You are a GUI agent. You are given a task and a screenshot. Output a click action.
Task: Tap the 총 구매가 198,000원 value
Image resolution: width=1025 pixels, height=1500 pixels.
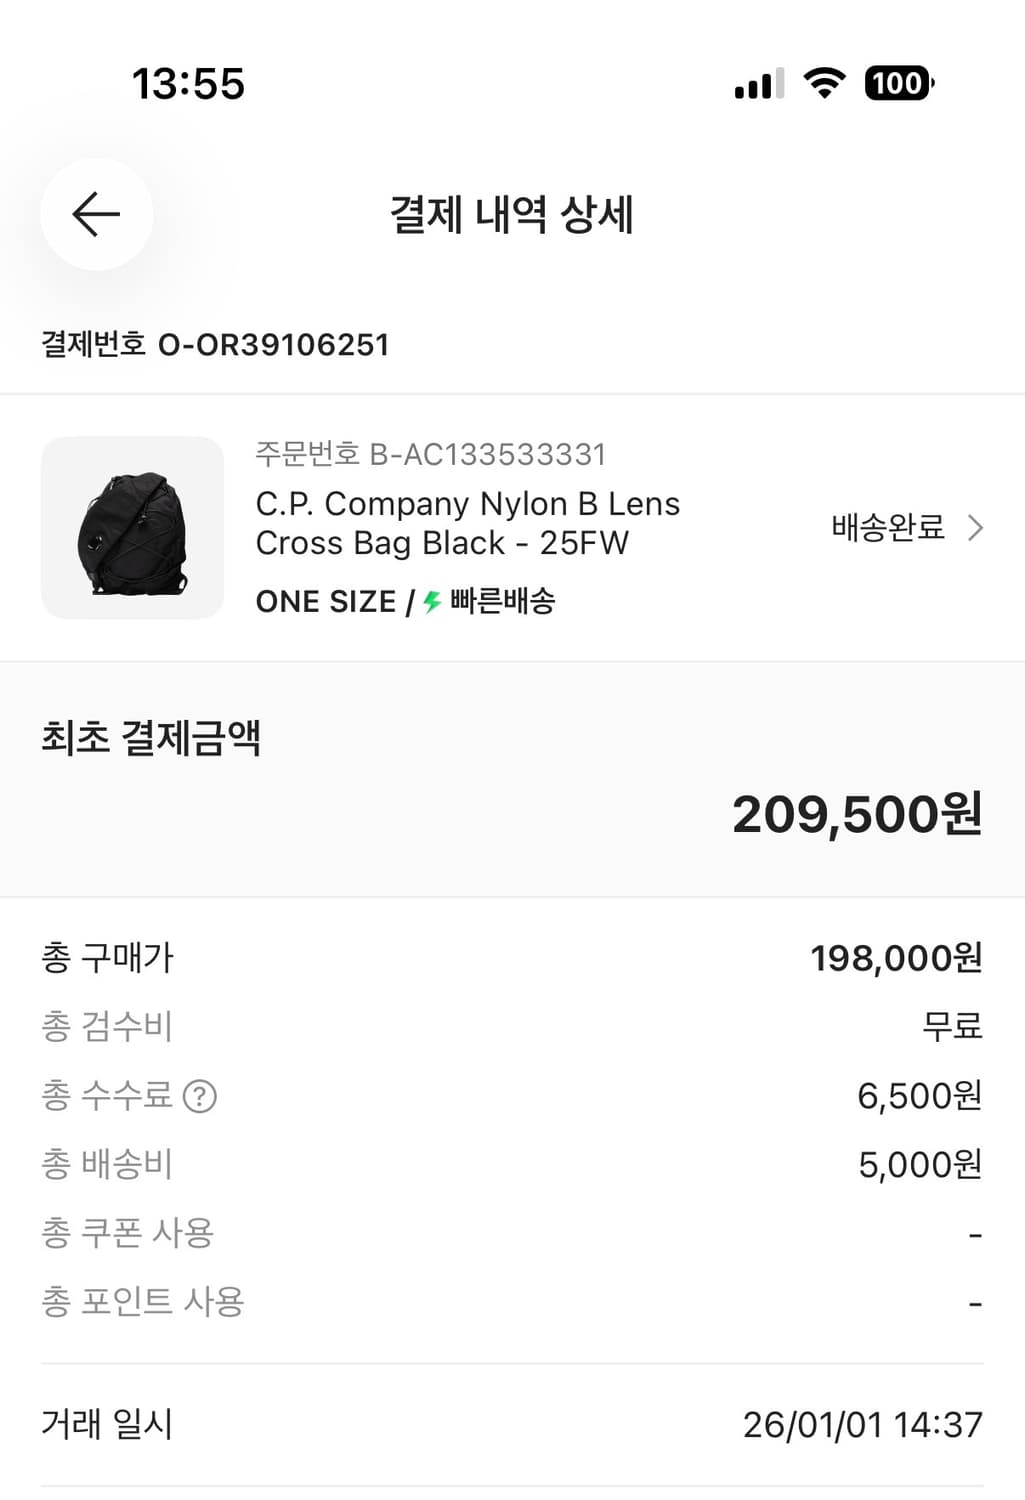[896, 958]
